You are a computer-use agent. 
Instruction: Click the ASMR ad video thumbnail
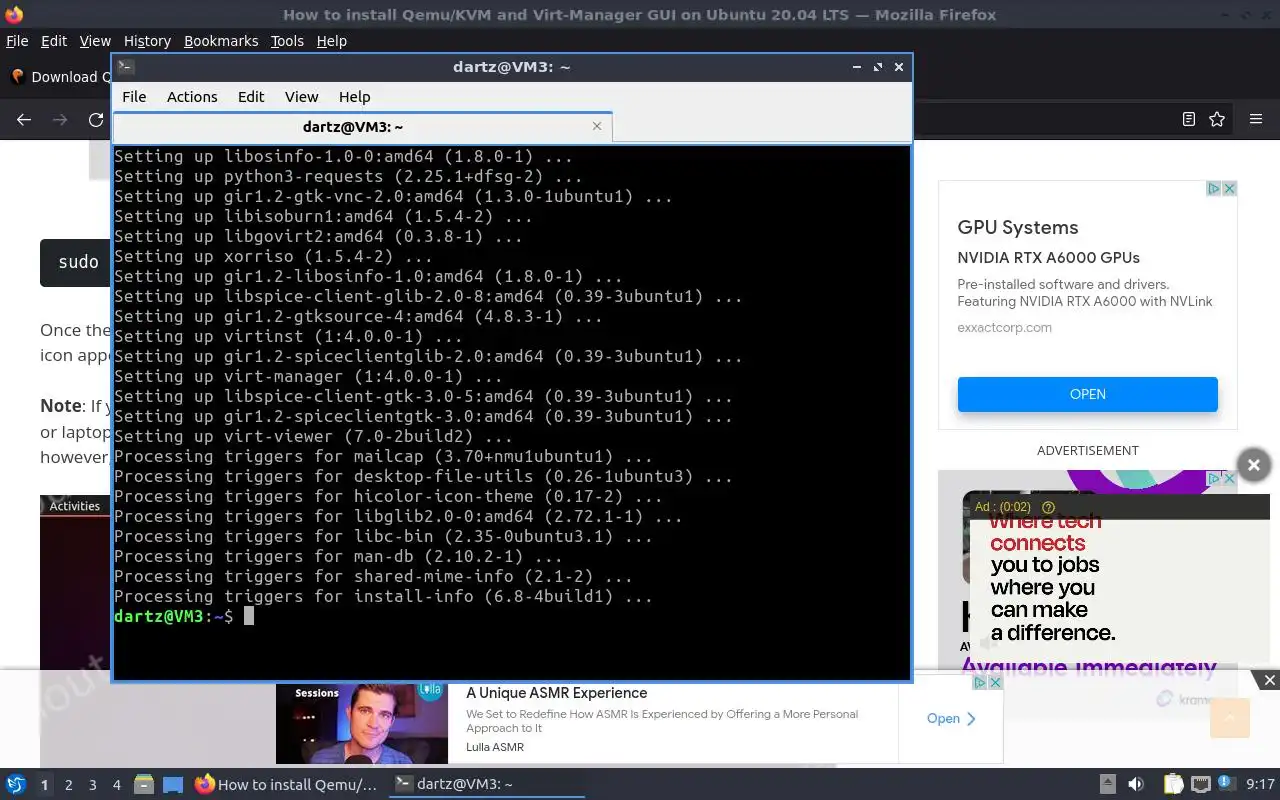coord(362,722)
